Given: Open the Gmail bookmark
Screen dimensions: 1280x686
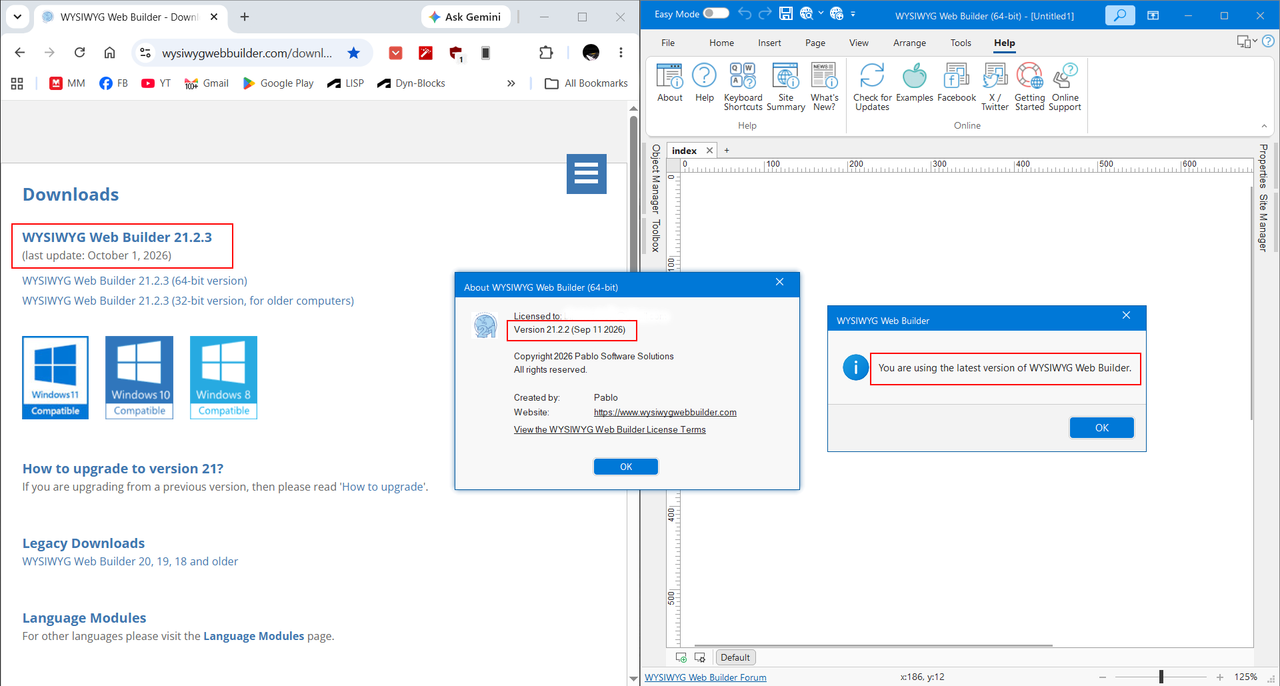Looking at the screenshot, I should pyautogui.click(x=207, y=83).
